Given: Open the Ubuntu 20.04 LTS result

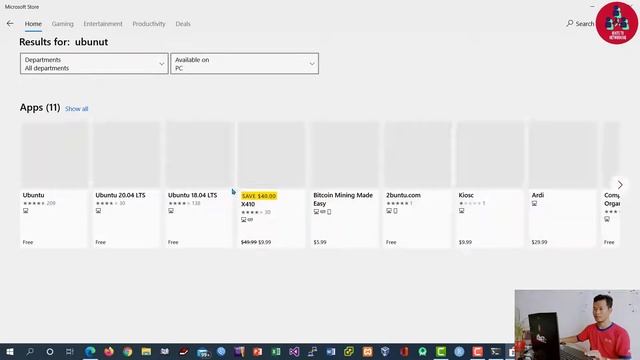Looking at the screenshot, I should [x=127, y=184].
